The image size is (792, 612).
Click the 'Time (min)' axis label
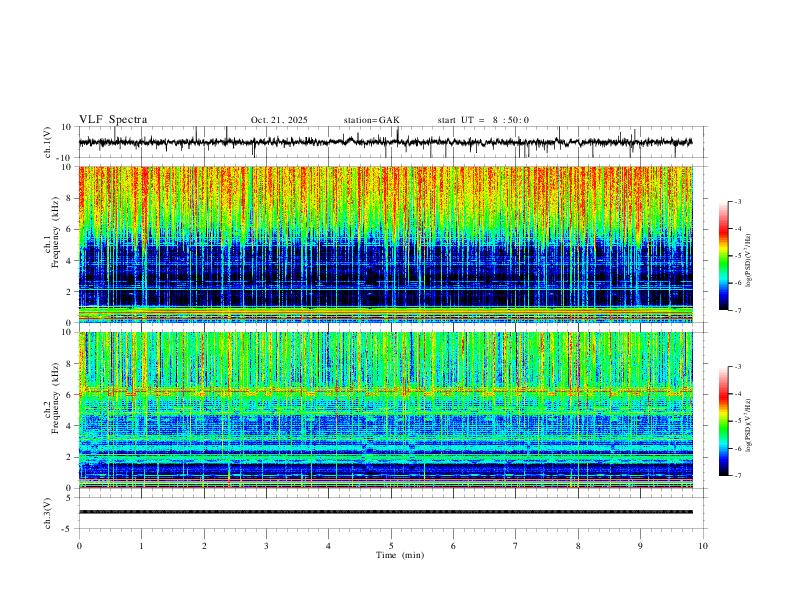pyautogui.click(x=400, y=555)
